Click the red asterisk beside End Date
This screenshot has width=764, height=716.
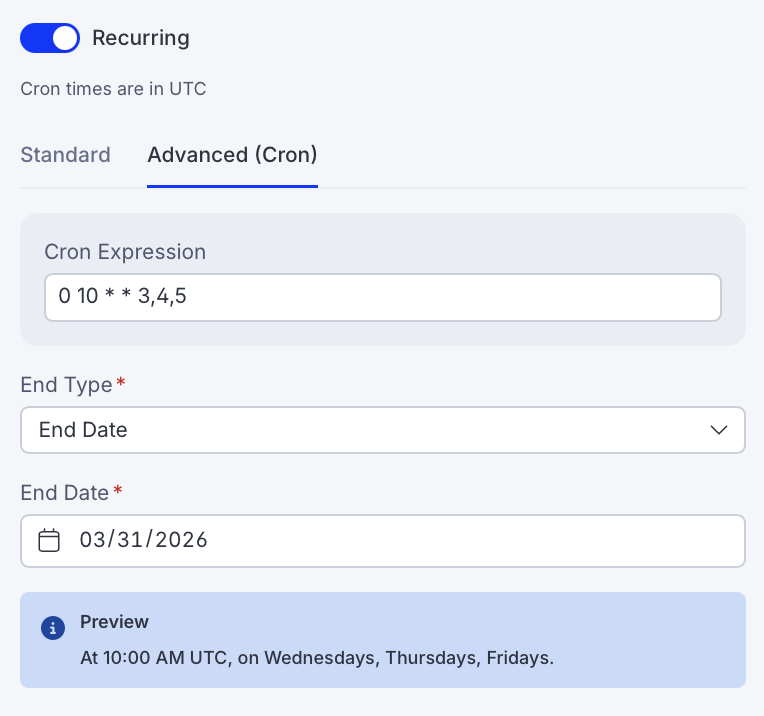pyautogui.click(x=117, y=492)
